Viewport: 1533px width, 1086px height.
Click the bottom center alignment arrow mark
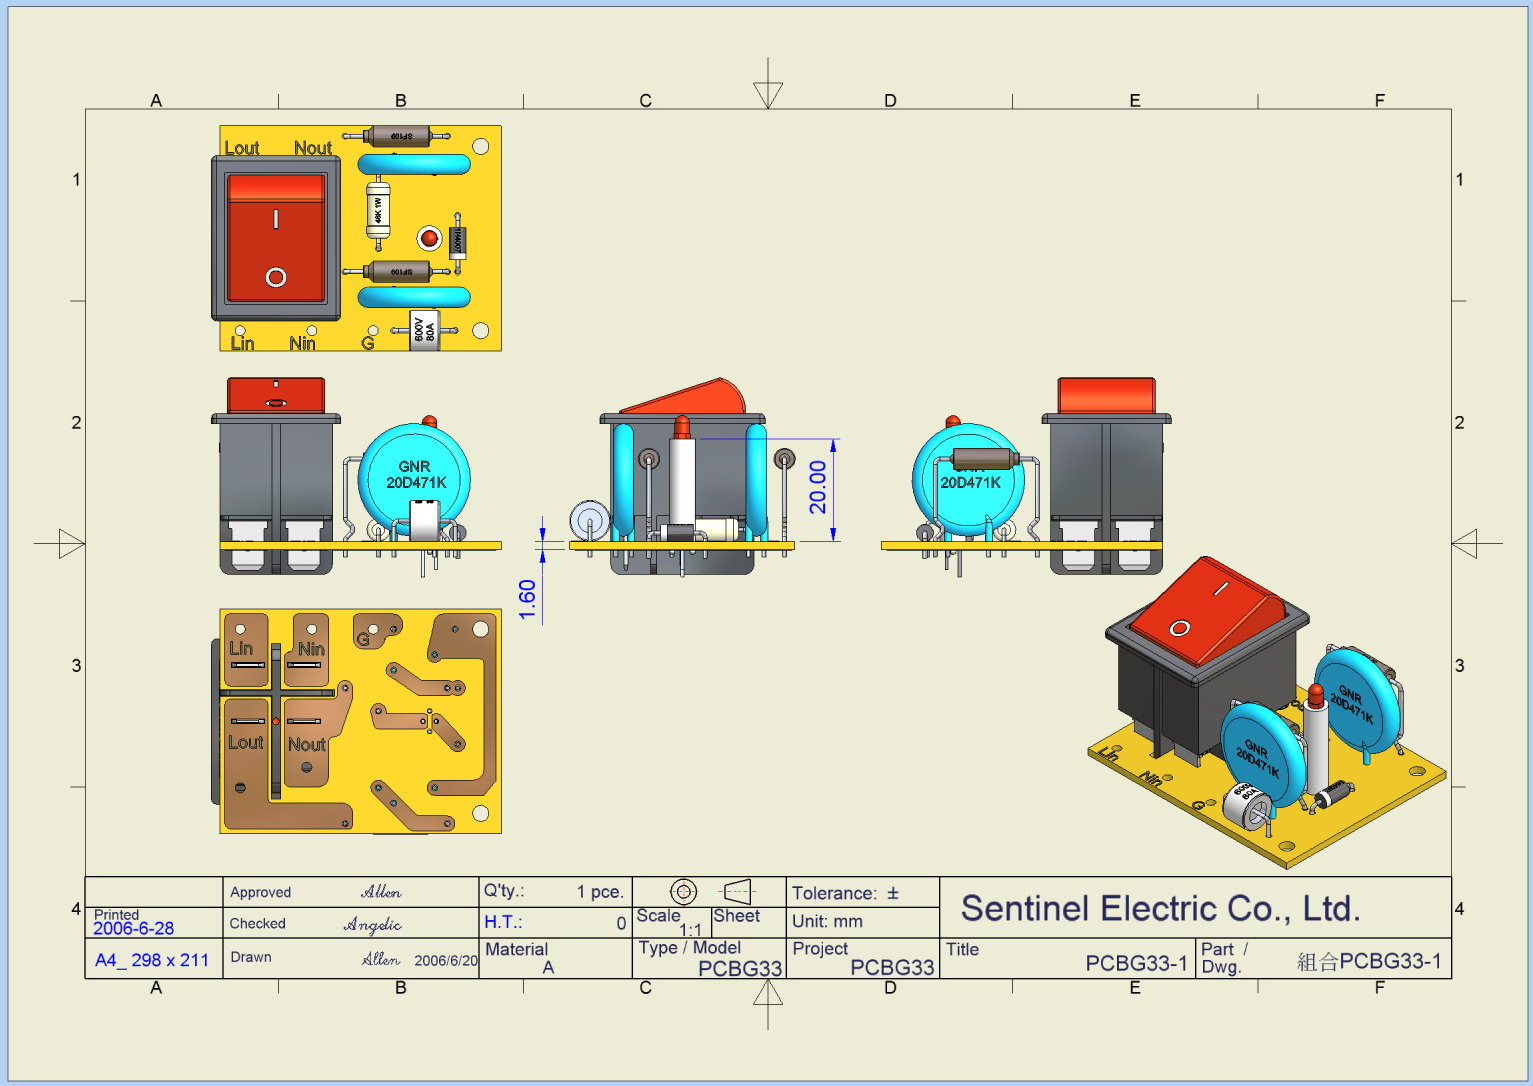coord(768,995)
